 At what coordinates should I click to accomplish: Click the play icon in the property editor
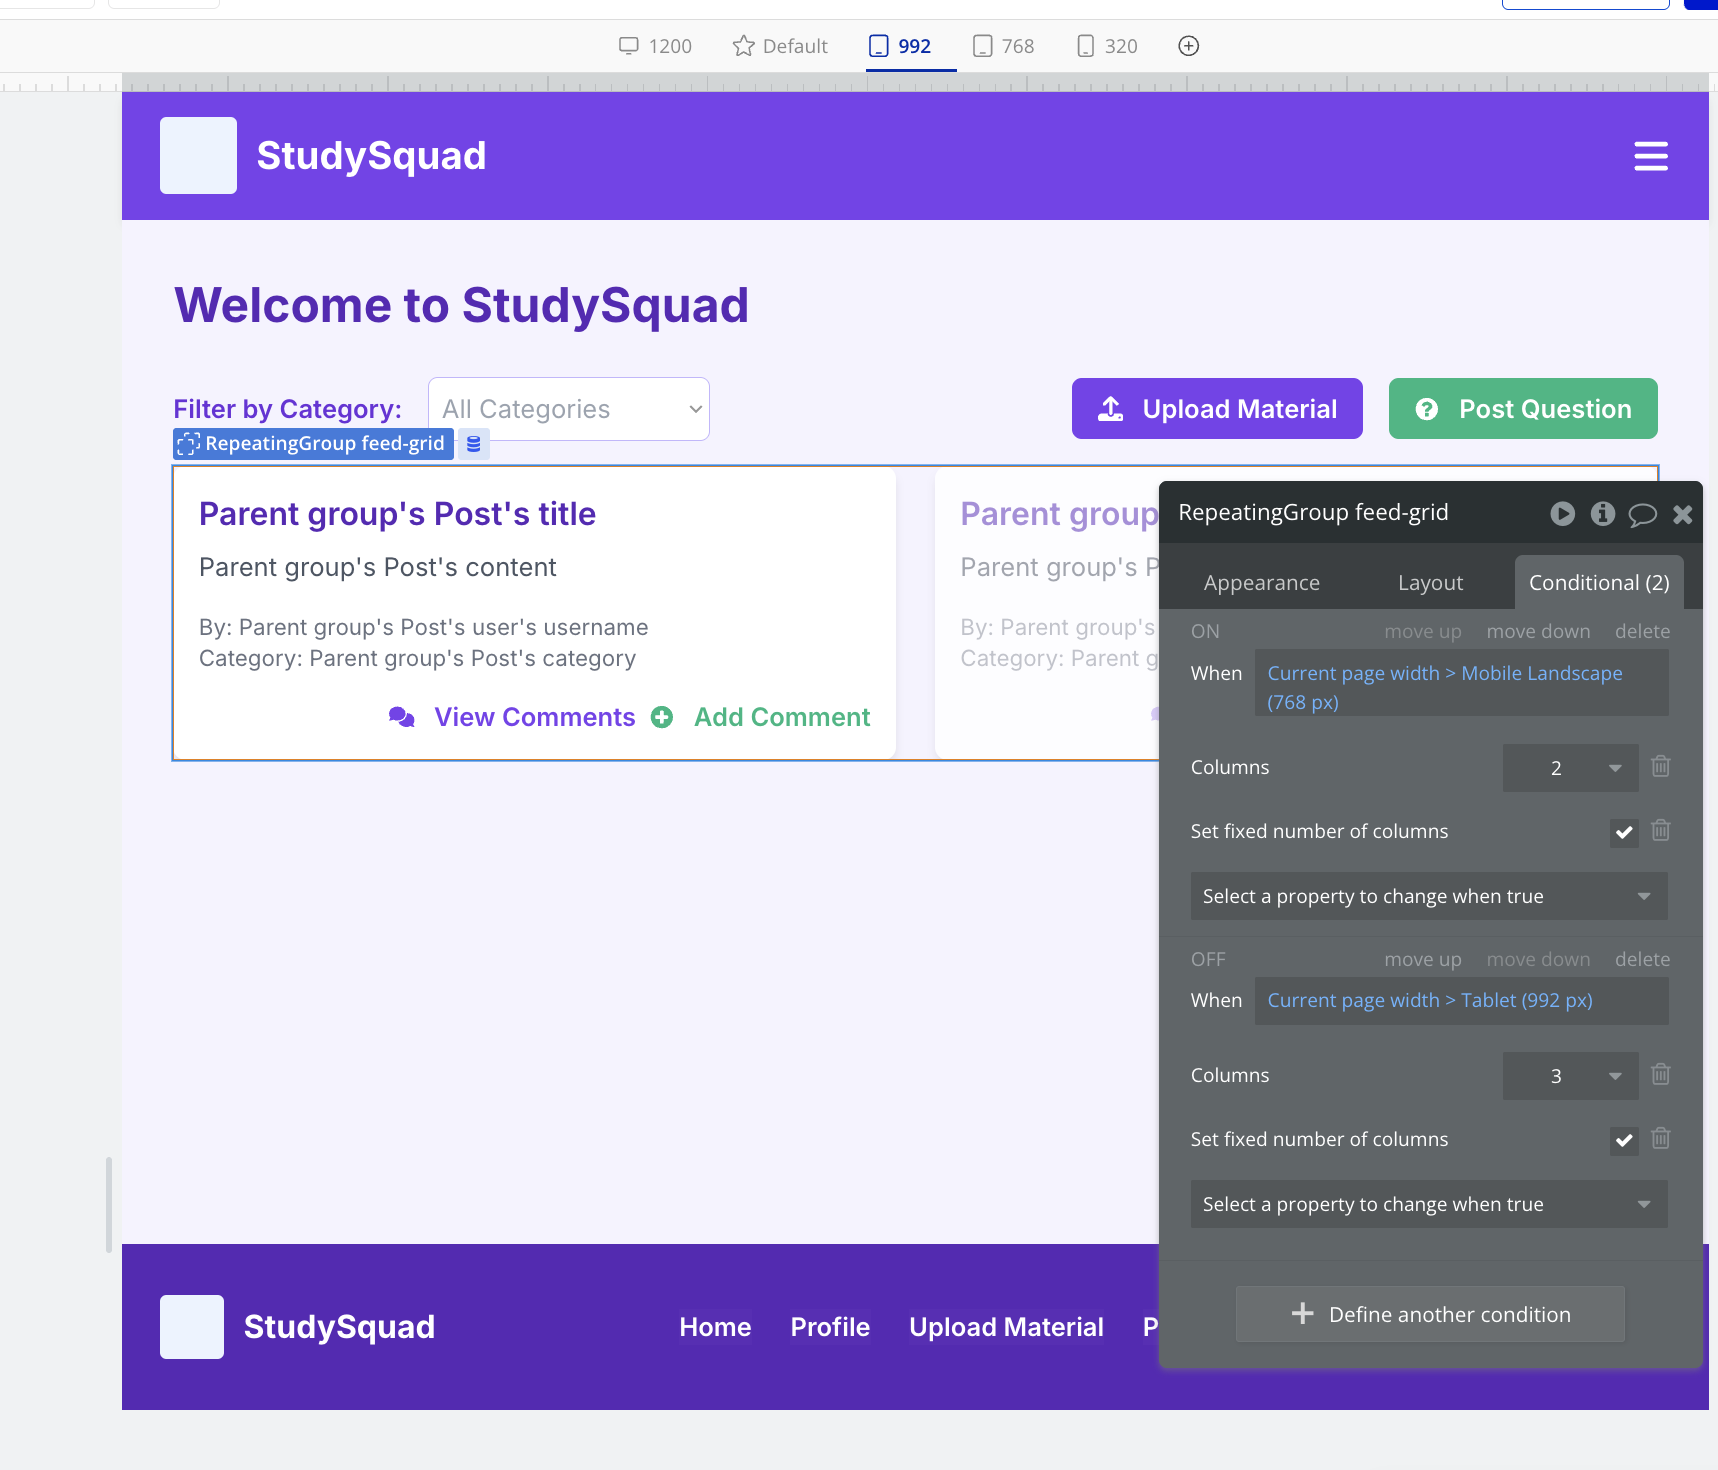(1562, 514)
